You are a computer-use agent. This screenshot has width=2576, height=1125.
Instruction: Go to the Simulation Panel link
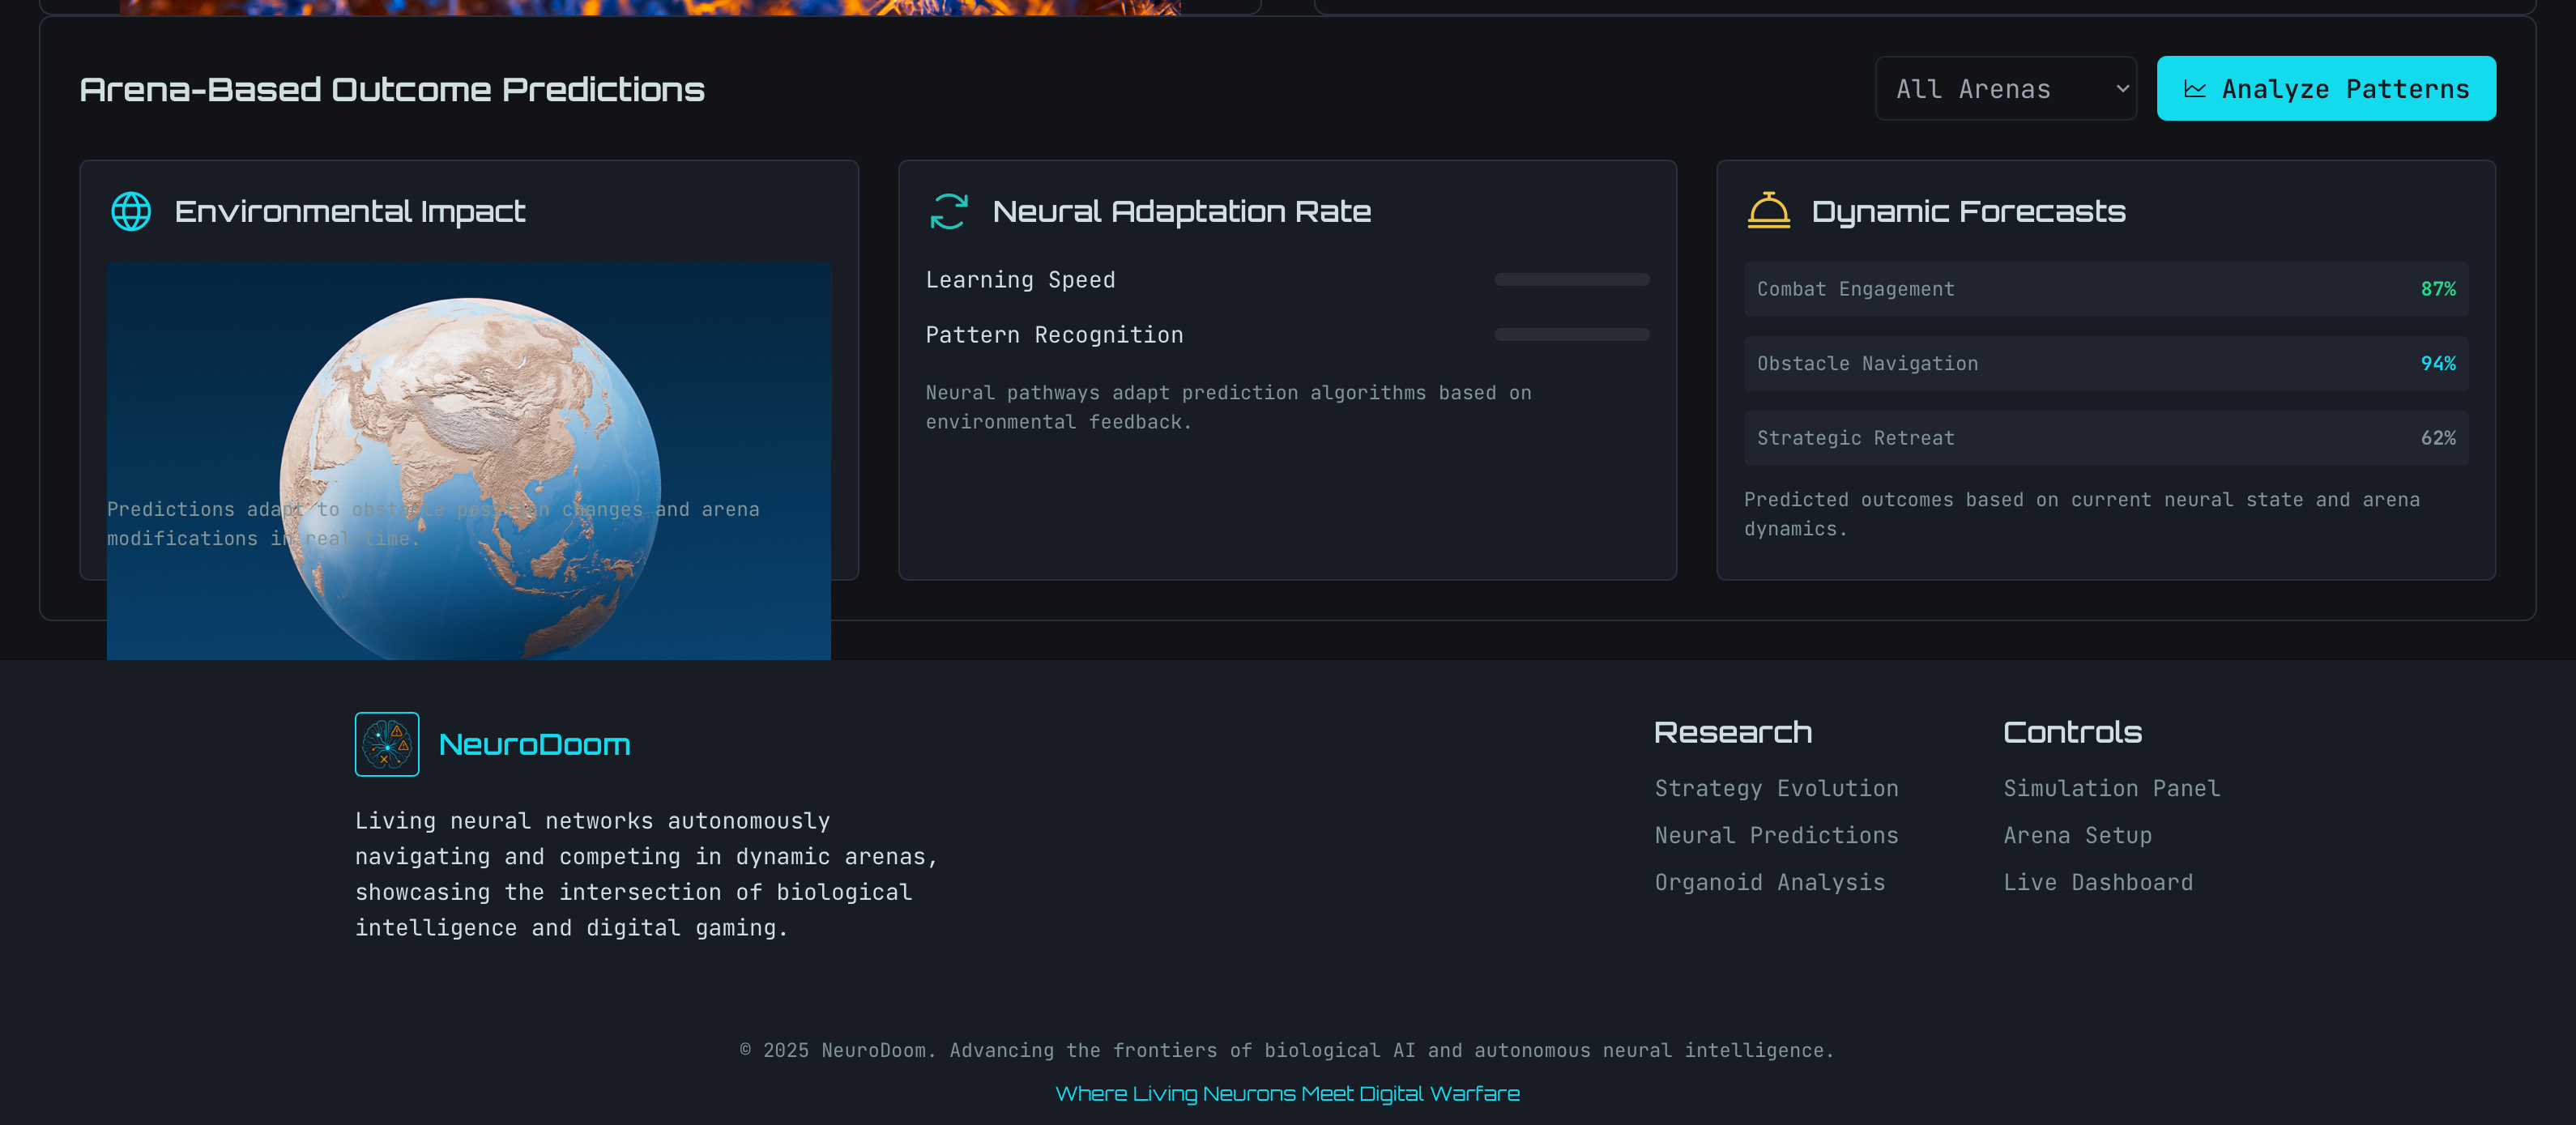pyautogui.click(x=2111, y=788)
